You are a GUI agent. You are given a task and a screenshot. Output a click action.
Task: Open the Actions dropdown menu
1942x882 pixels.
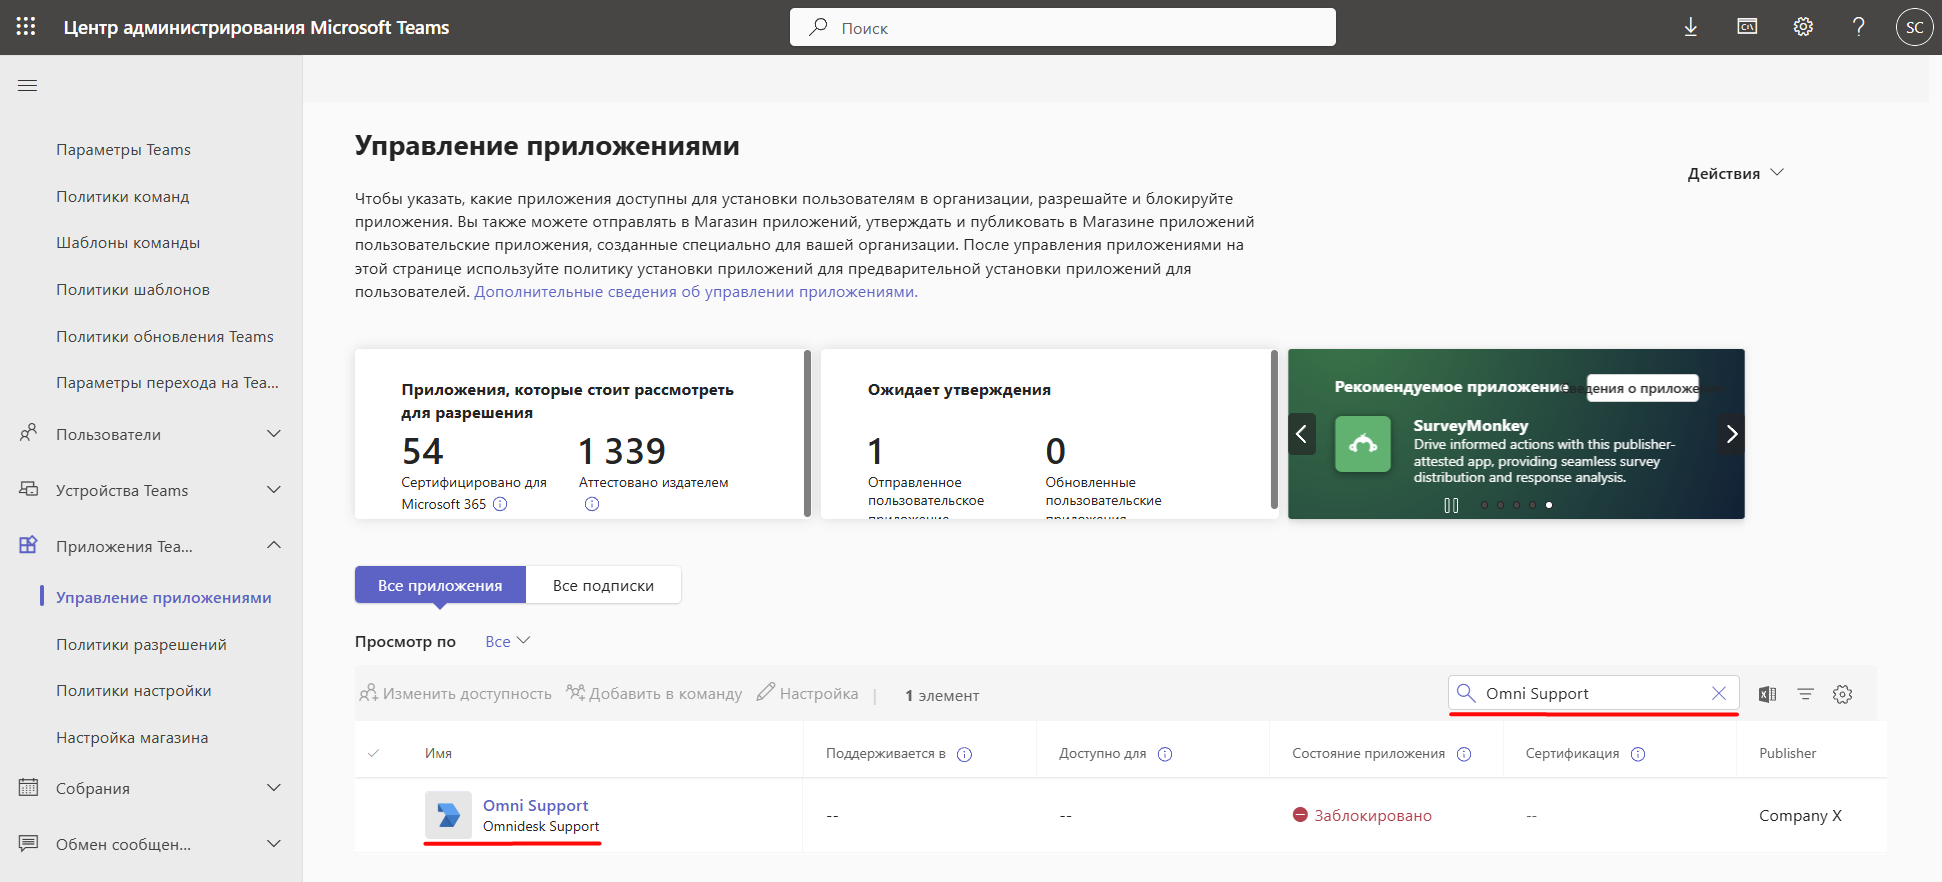(1736, 173)
